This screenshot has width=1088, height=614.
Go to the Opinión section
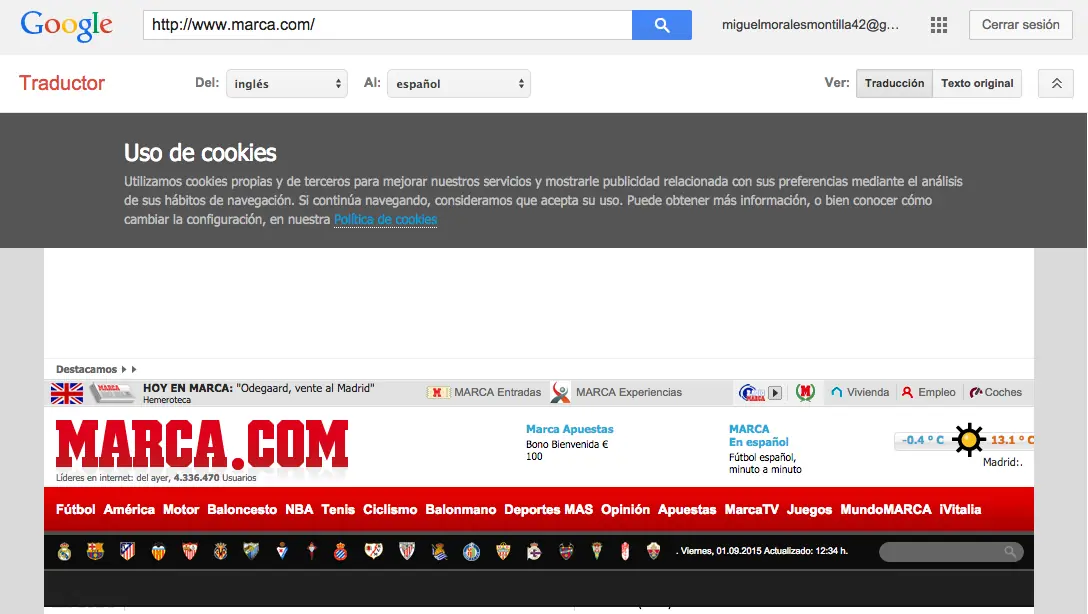[x=625, y=509]
